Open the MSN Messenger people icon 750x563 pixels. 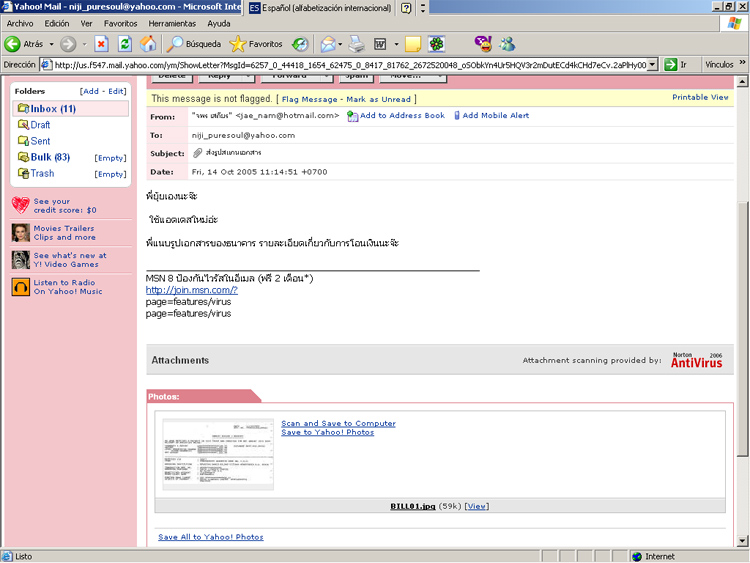click(x=507, y=44)
